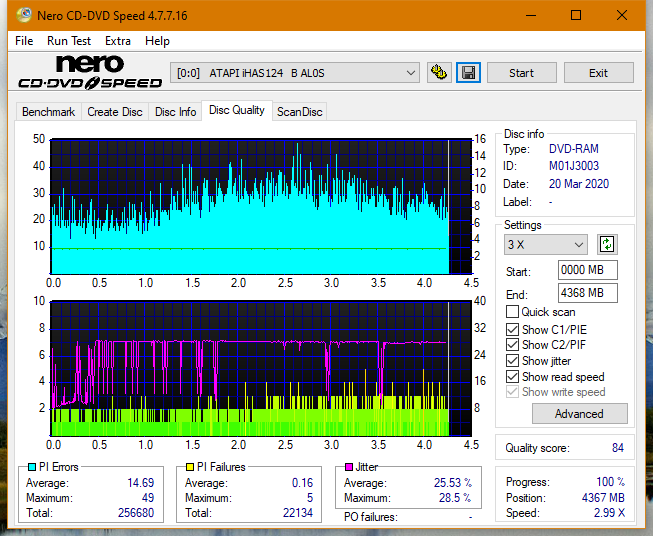
Task: Click the PI Failures and jitter graph
Action: pyautogui.click(x=261, y=368)
